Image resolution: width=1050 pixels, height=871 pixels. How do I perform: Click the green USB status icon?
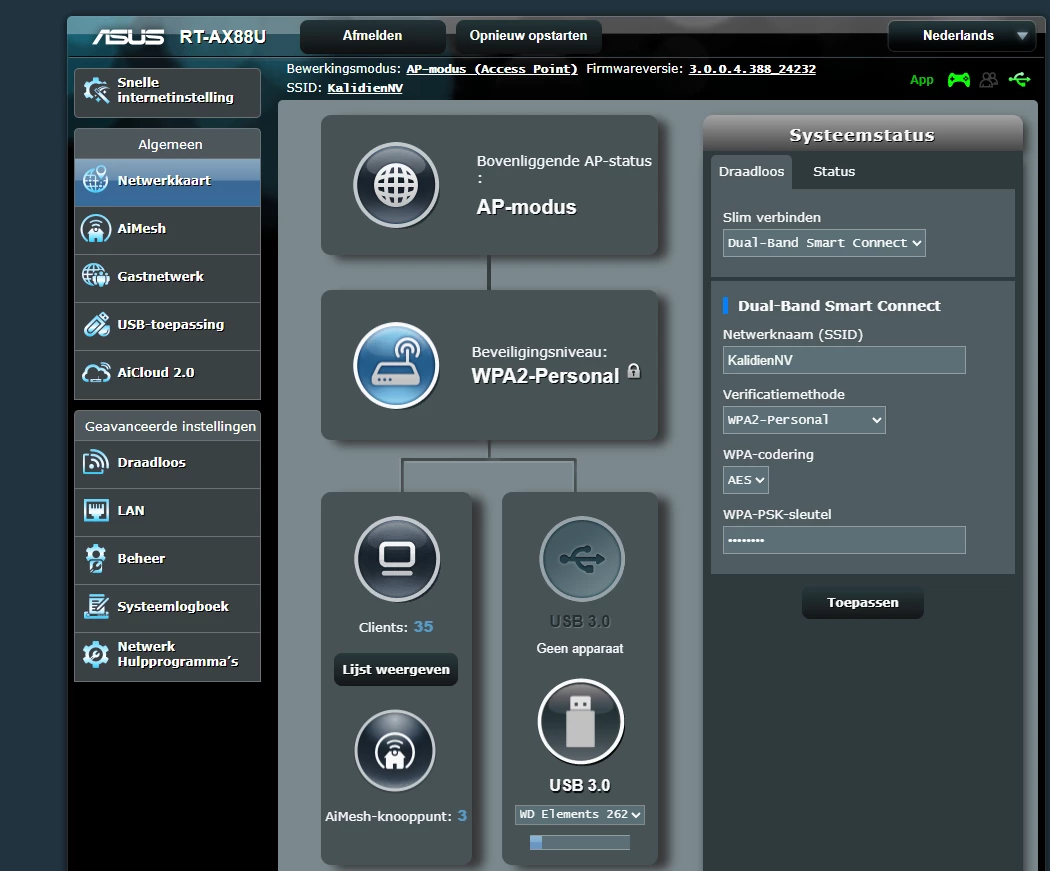click(1020, 80)
